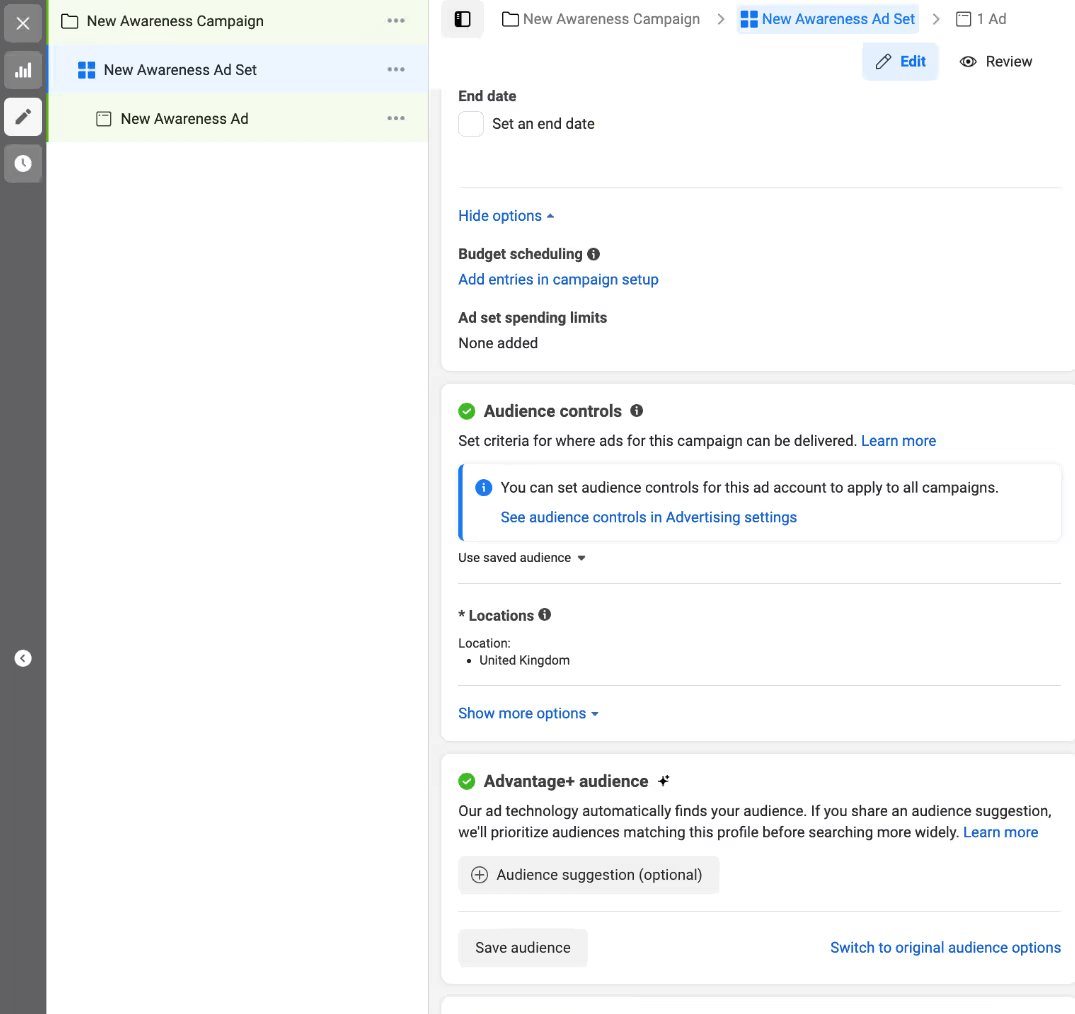Click the Advantage+ audience sparkle icon
Viewport: 1075px width, 1014px height.
click(664, 780)
